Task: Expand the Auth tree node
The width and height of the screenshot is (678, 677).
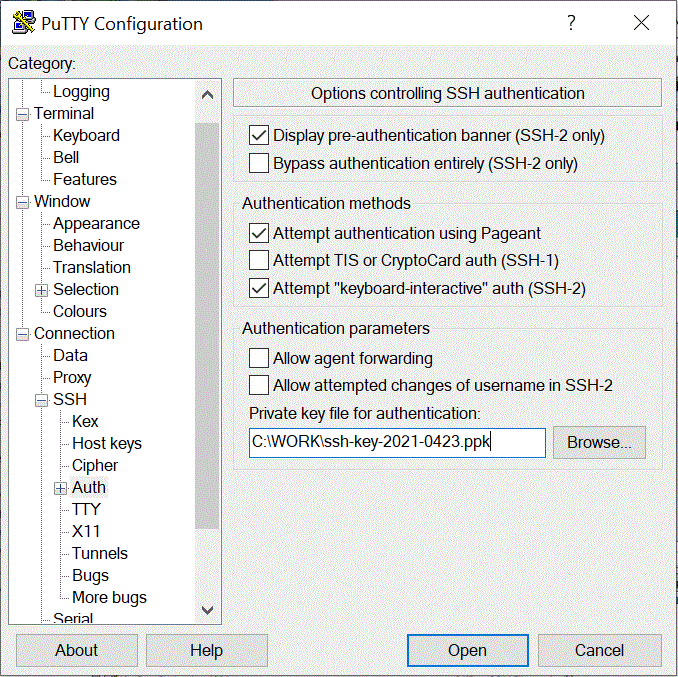Action: [61, 488]
